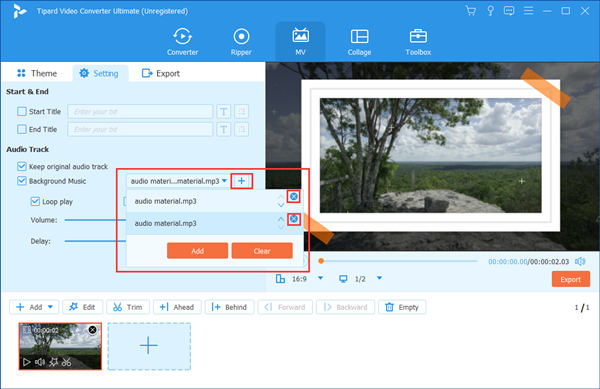Click the preview playback progress slider

pyautogui.click(x=399, y=261)
